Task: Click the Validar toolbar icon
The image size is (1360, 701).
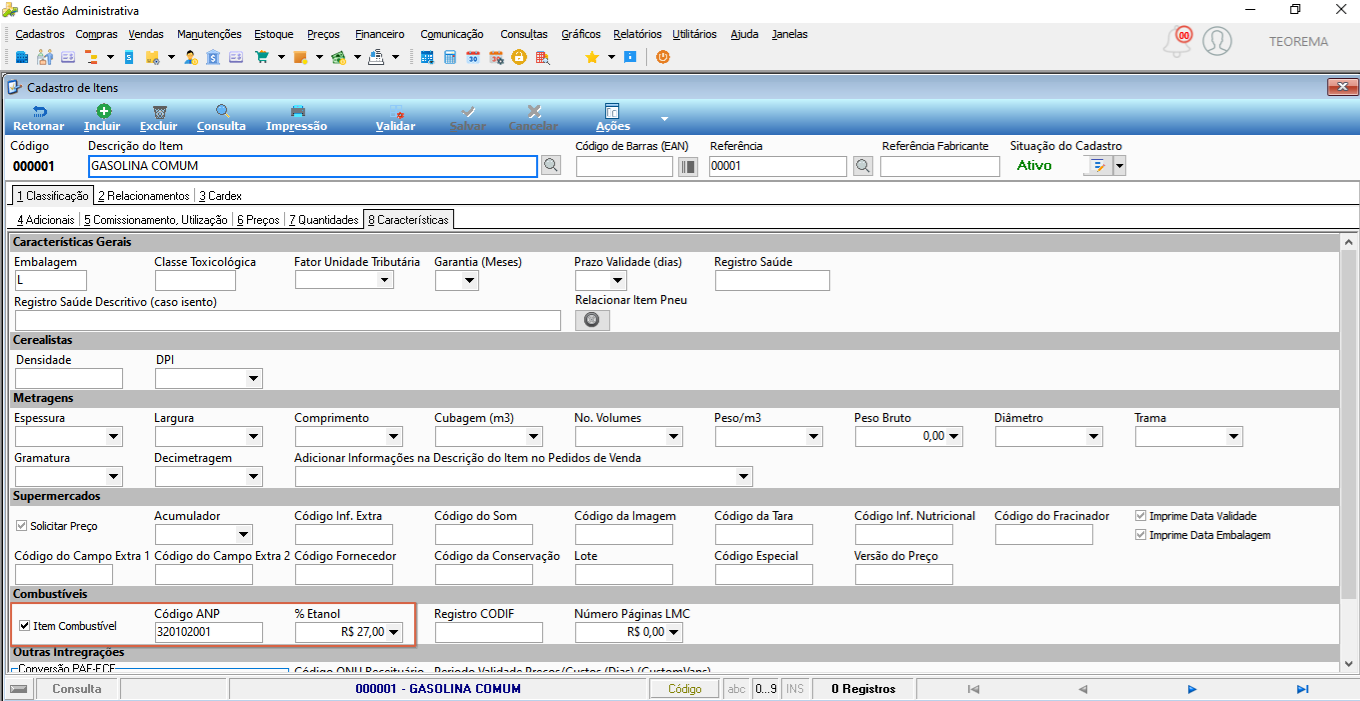Action: pos(396,111)
